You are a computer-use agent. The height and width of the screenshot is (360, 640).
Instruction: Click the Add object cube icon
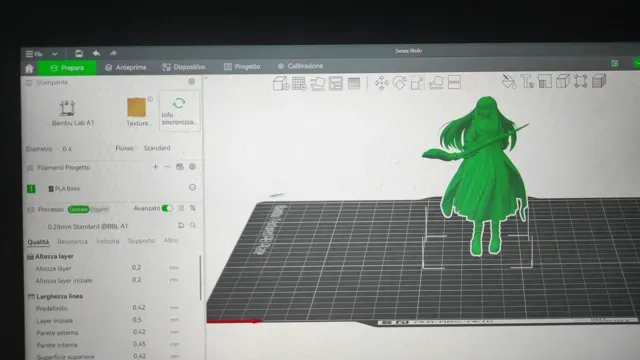281,83
